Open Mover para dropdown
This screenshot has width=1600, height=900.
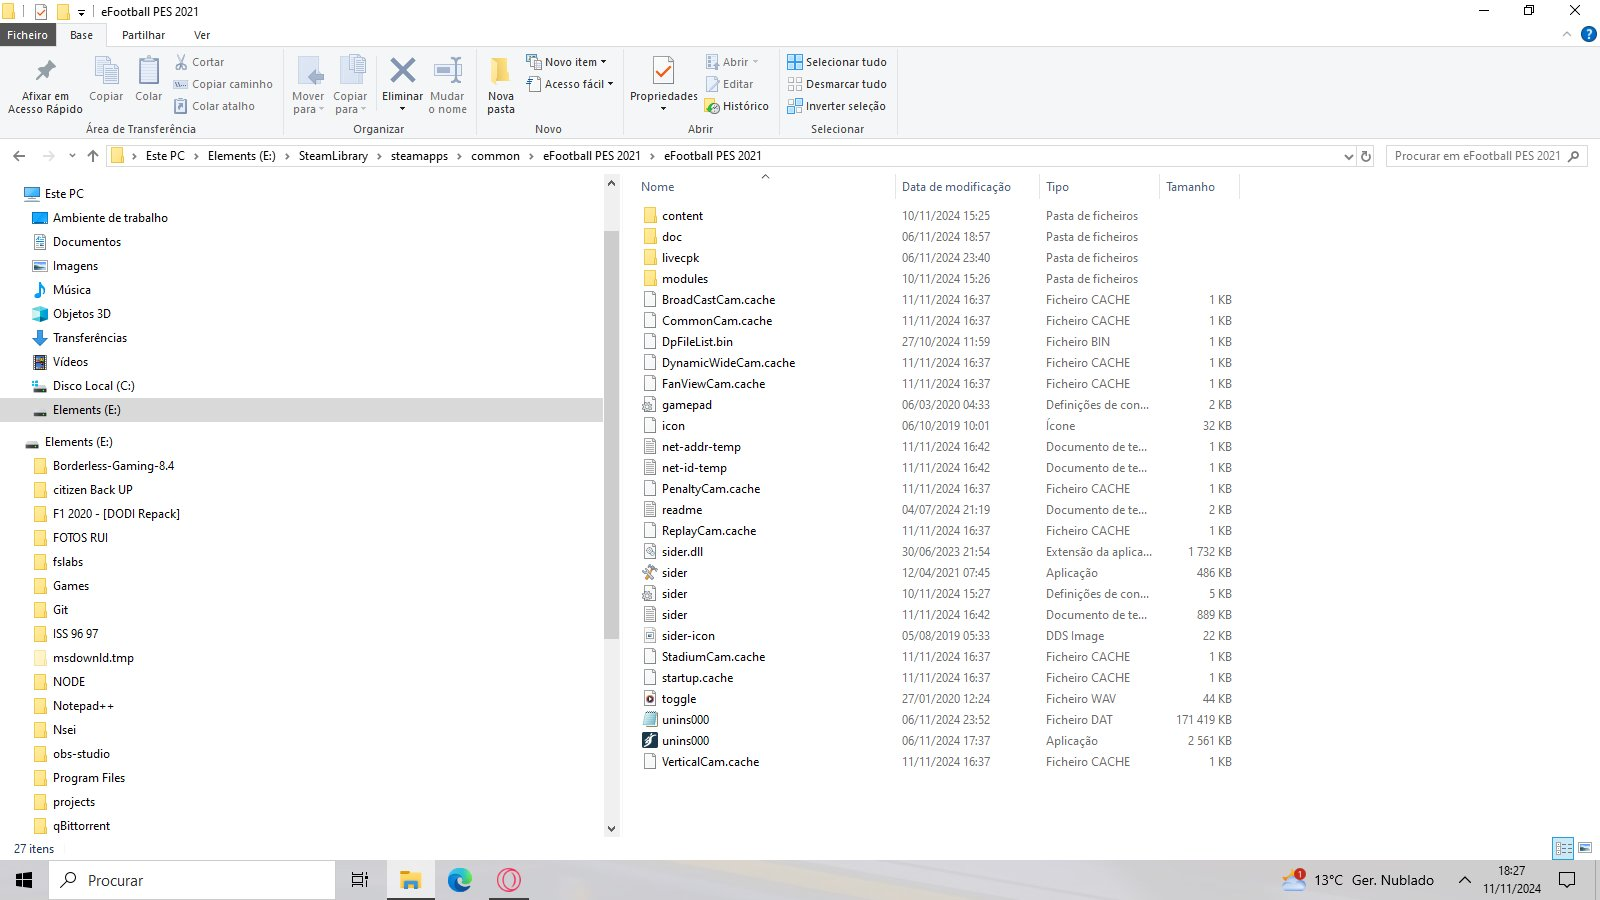pyautogui.click(x=308, y=86)
